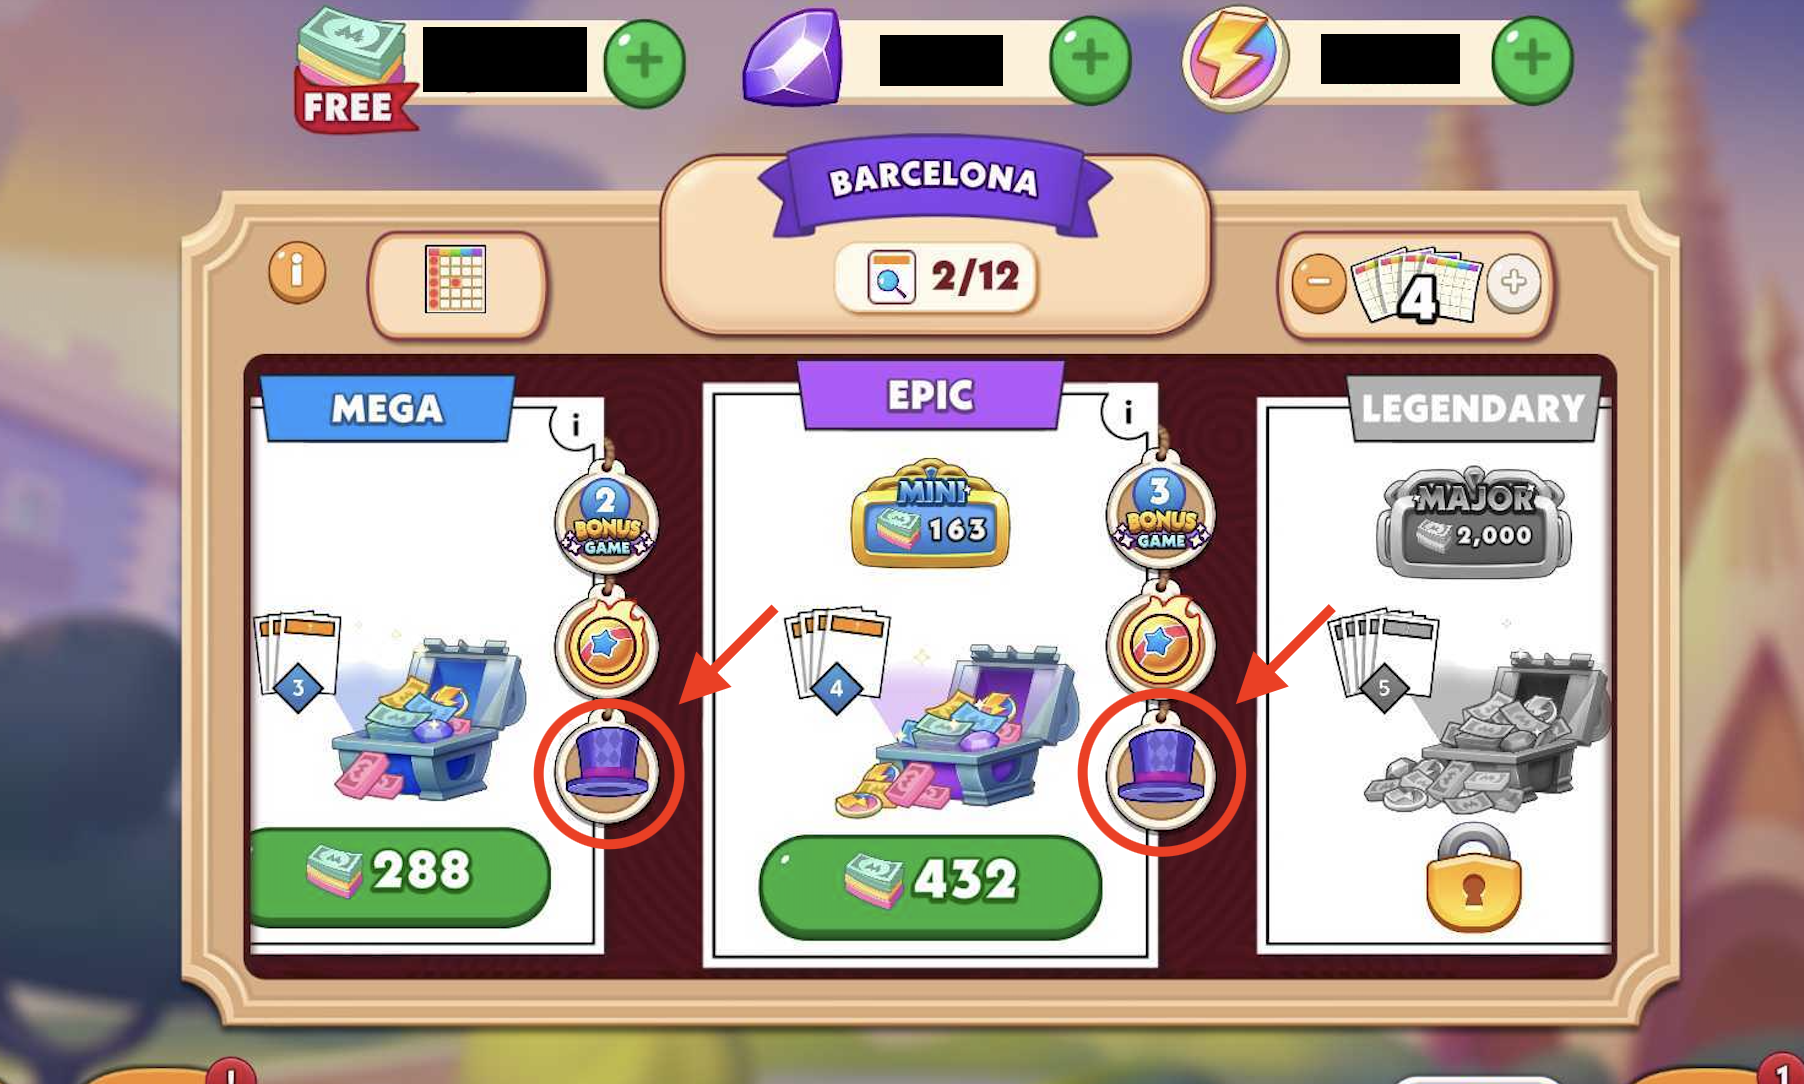The width and height of the screenshot is (1804, 1084).
Task: Add lightning energy with green plus
Action: tap(1532, 60)
